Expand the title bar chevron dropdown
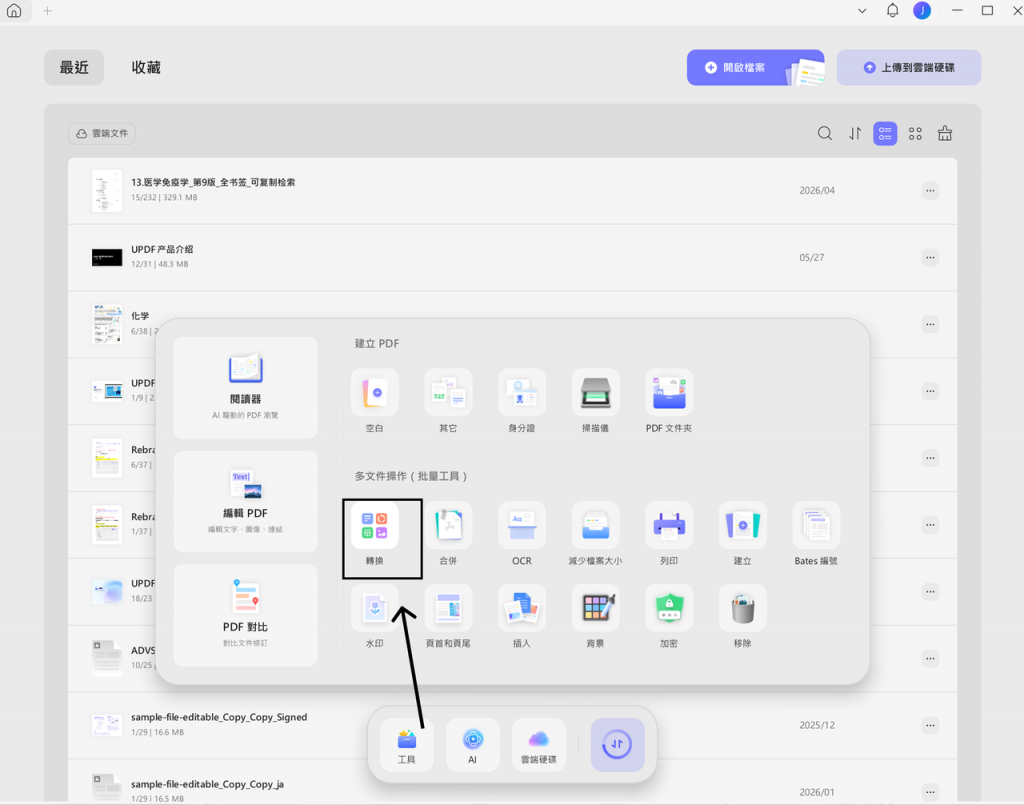The height and width of the screenshot is (805, 1024). click(862, 10)
